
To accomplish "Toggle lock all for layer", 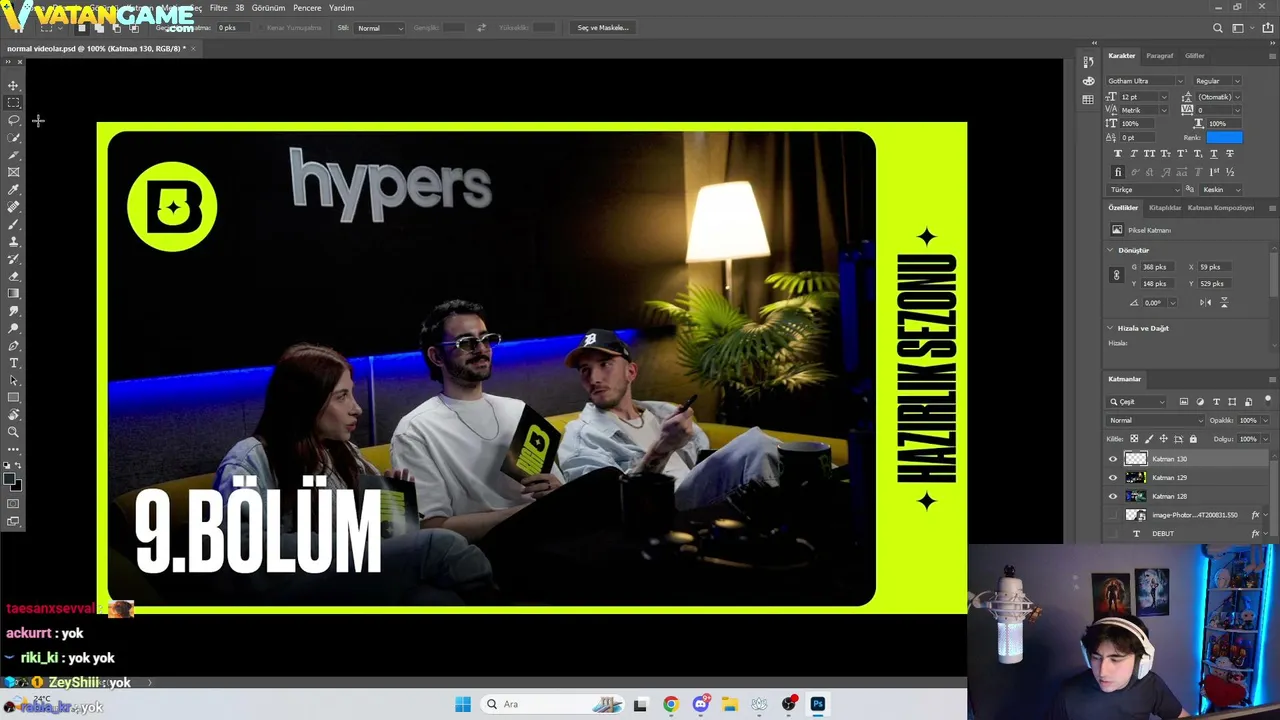I will tap(1193, 439).
